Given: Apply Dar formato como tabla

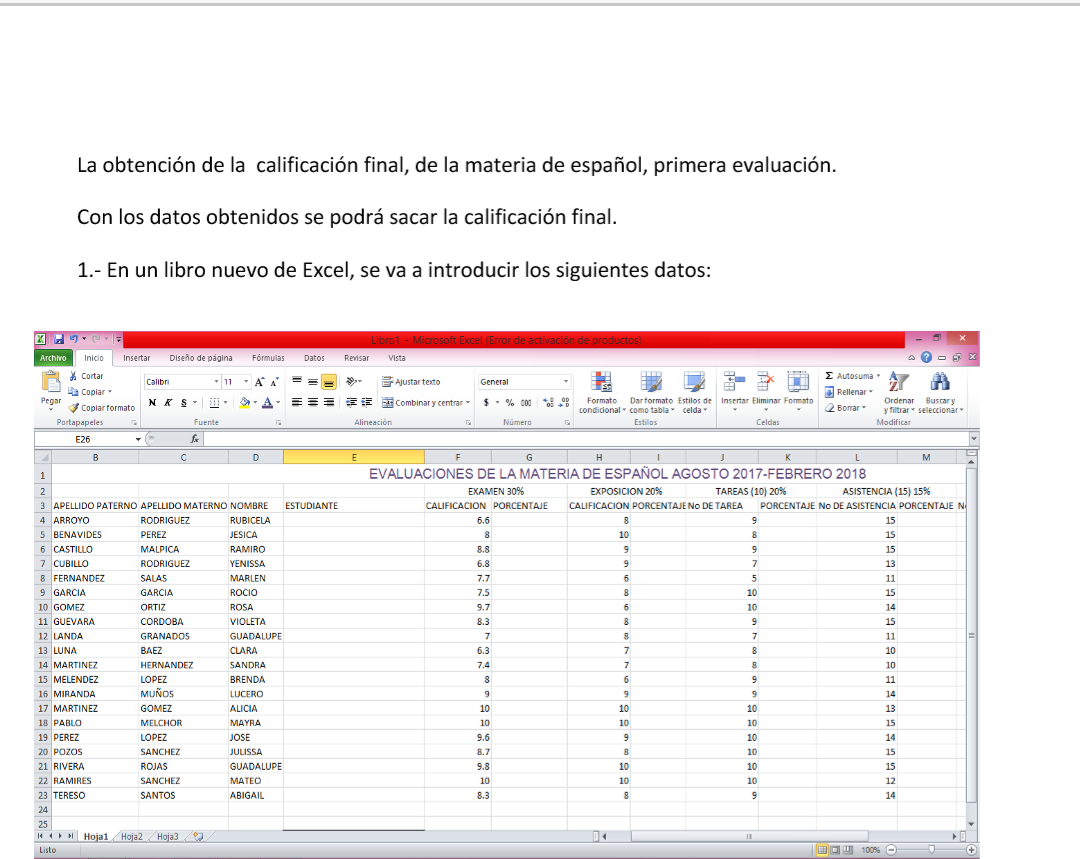Looking at the screenshot, I should point(650,383).
